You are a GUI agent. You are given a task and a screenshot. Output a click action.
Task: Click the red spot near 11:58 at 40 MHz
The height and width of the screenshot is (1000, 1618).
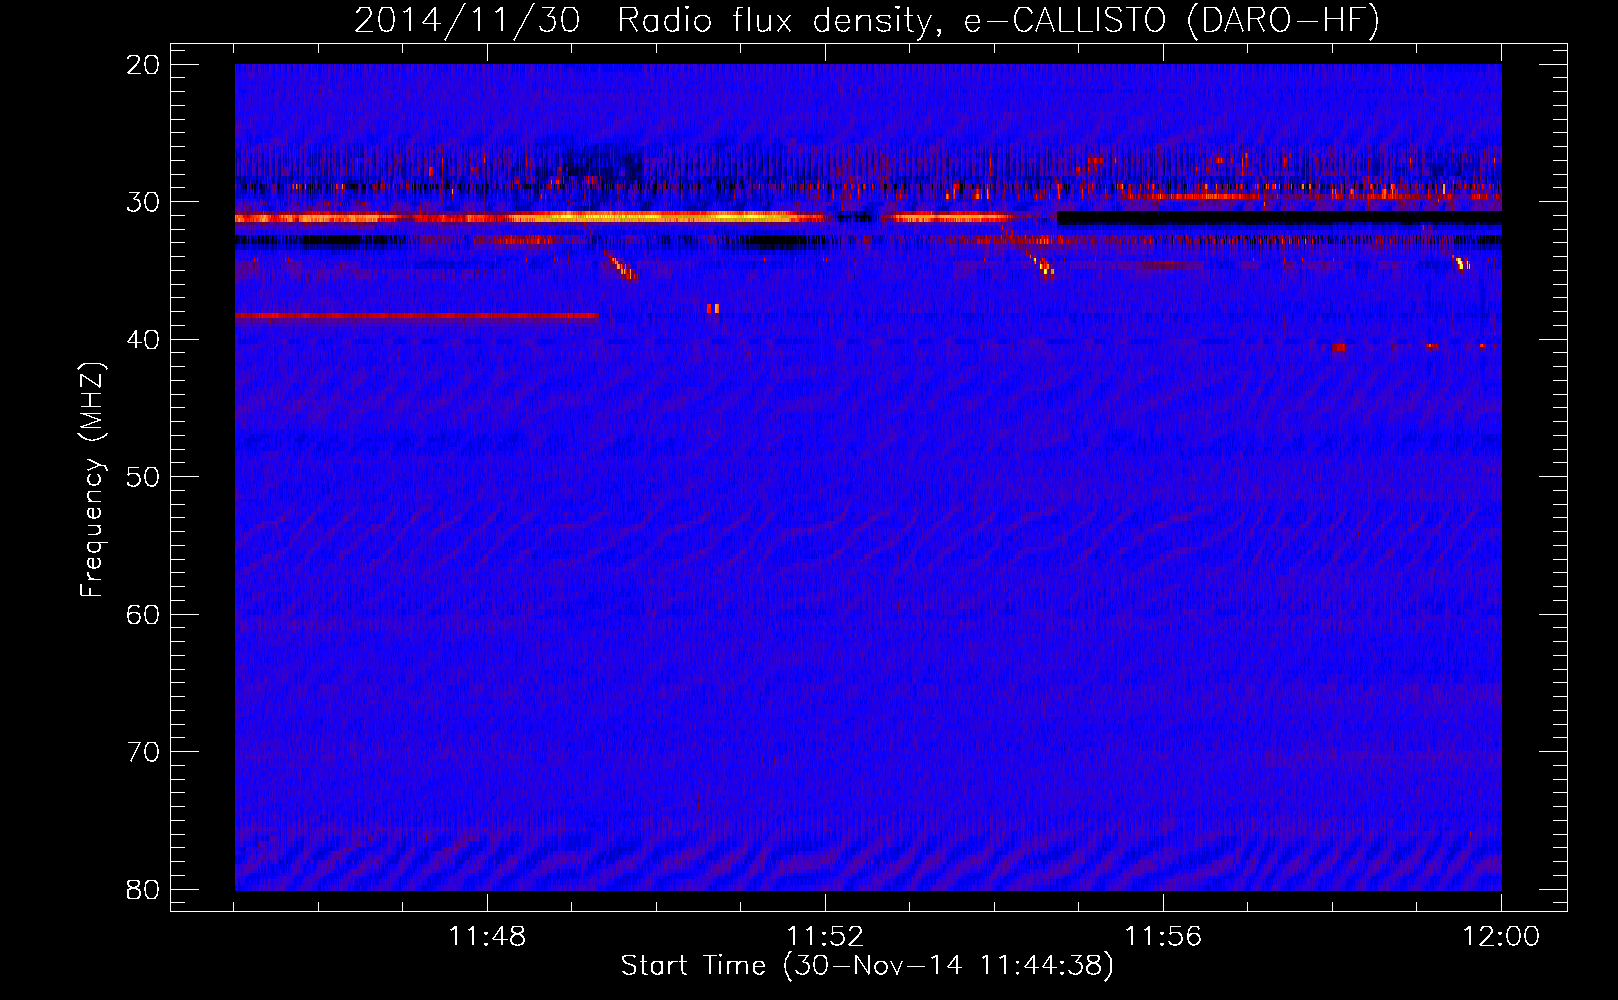pos(1339,347)
